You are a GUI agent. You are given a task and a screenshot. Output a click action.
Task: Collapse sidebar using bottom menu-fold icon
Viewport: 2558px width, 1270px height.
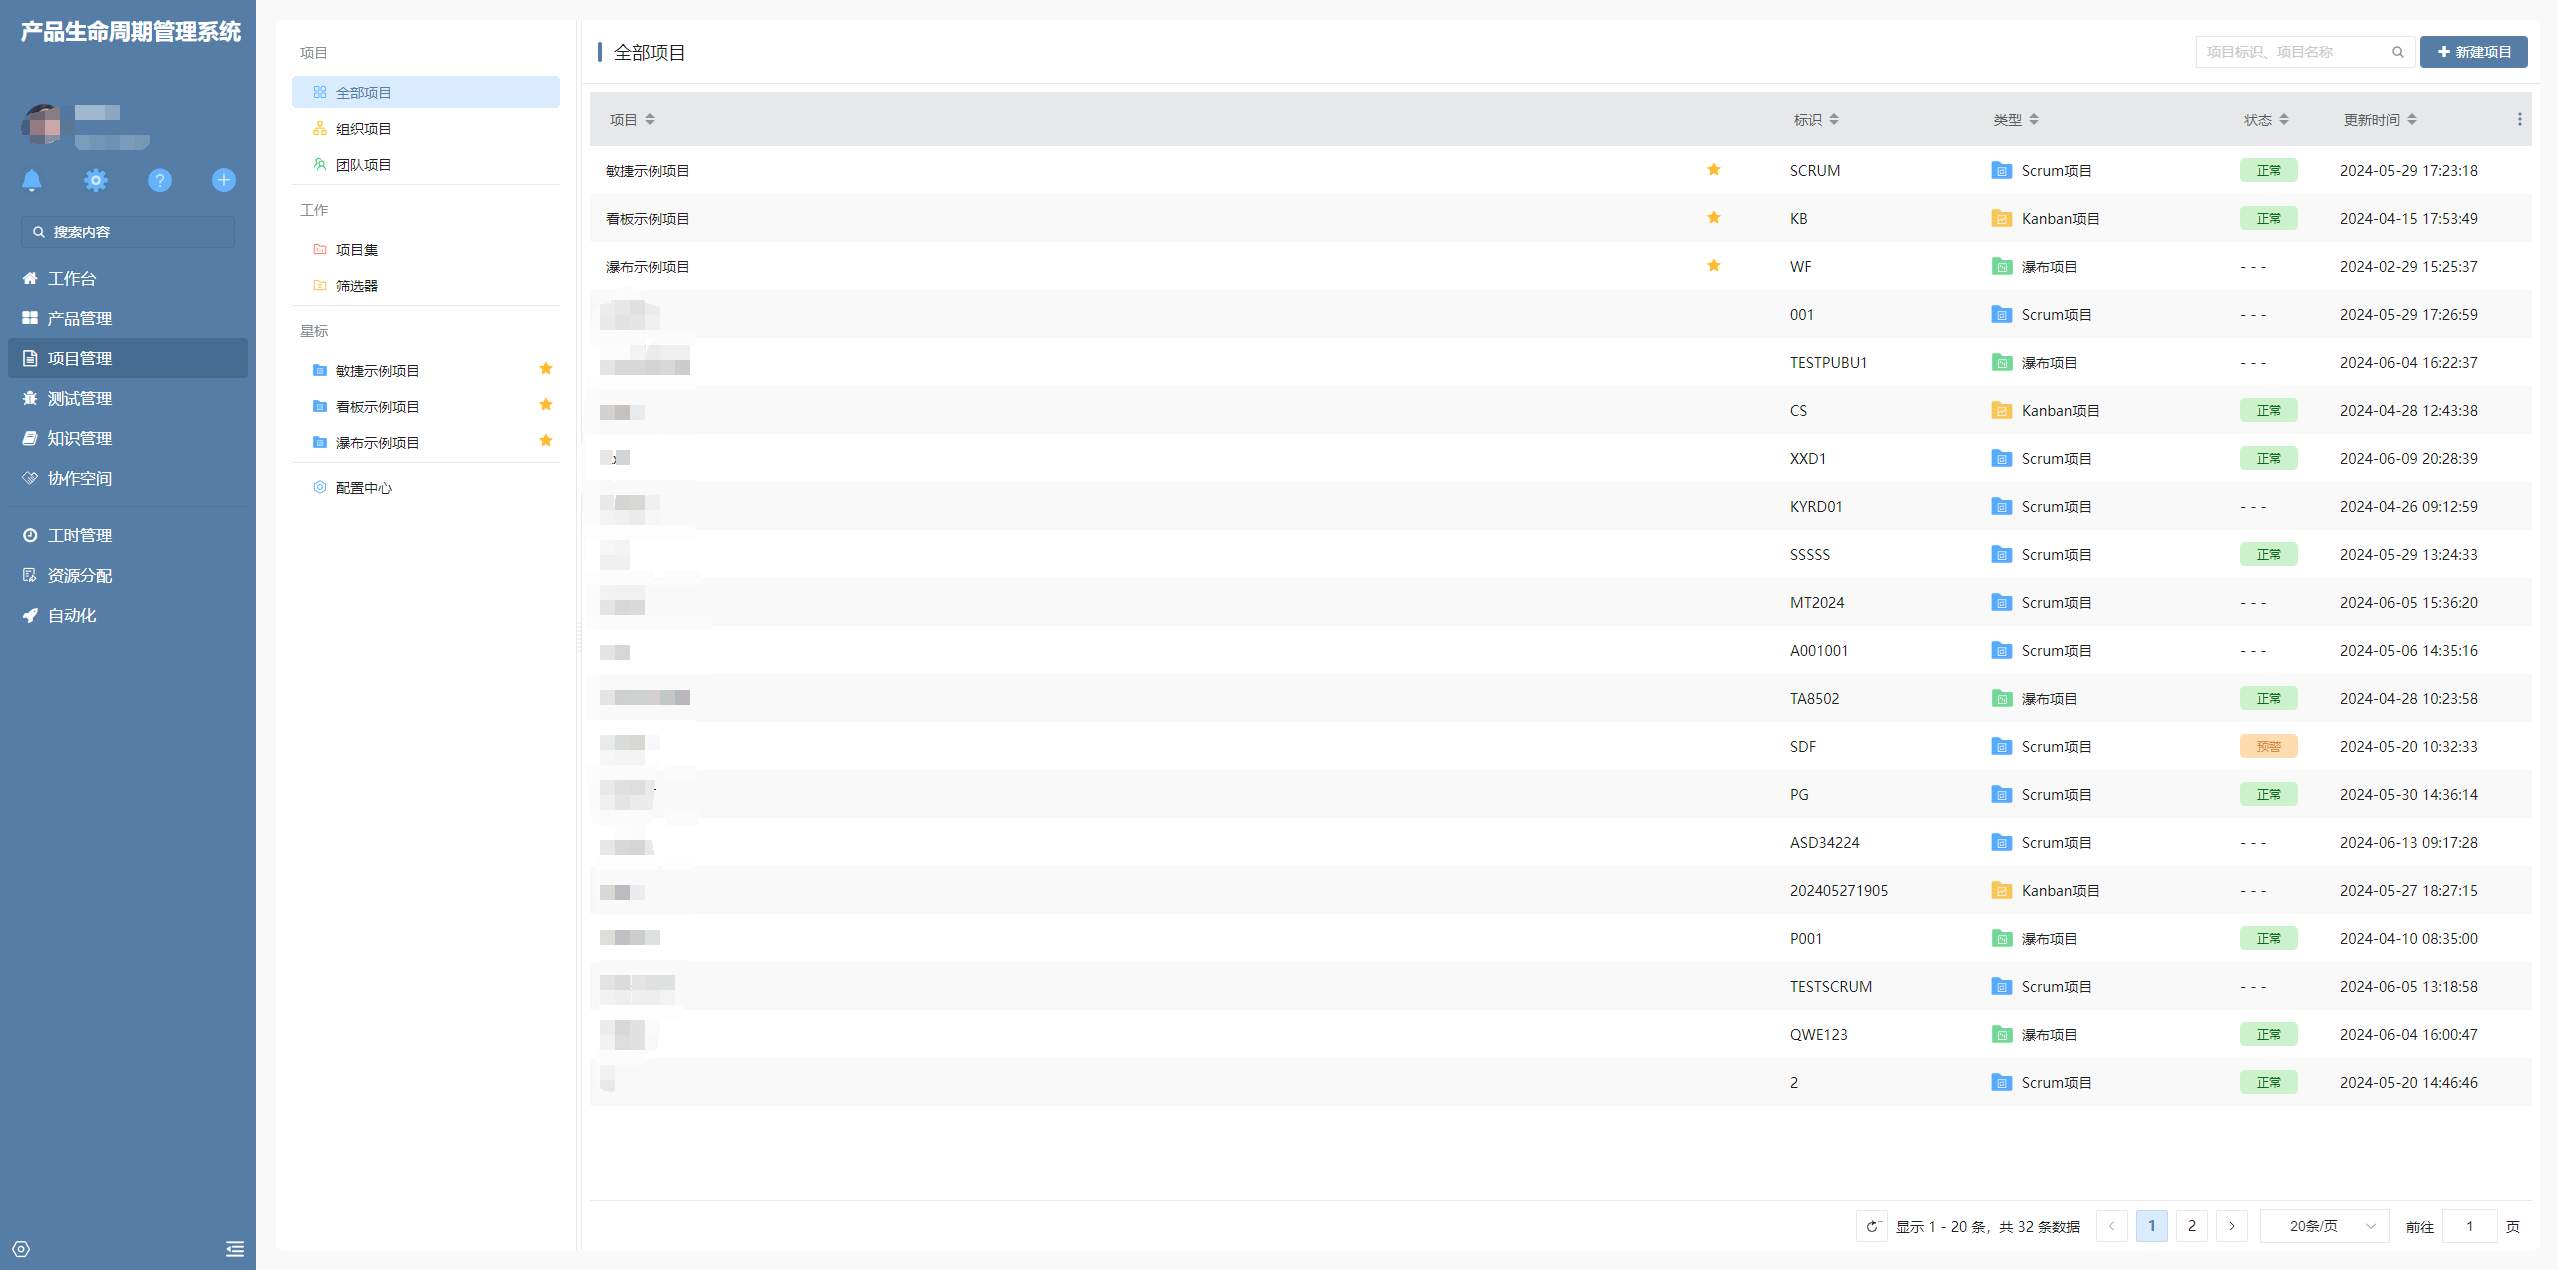[x=235, y=1248]
